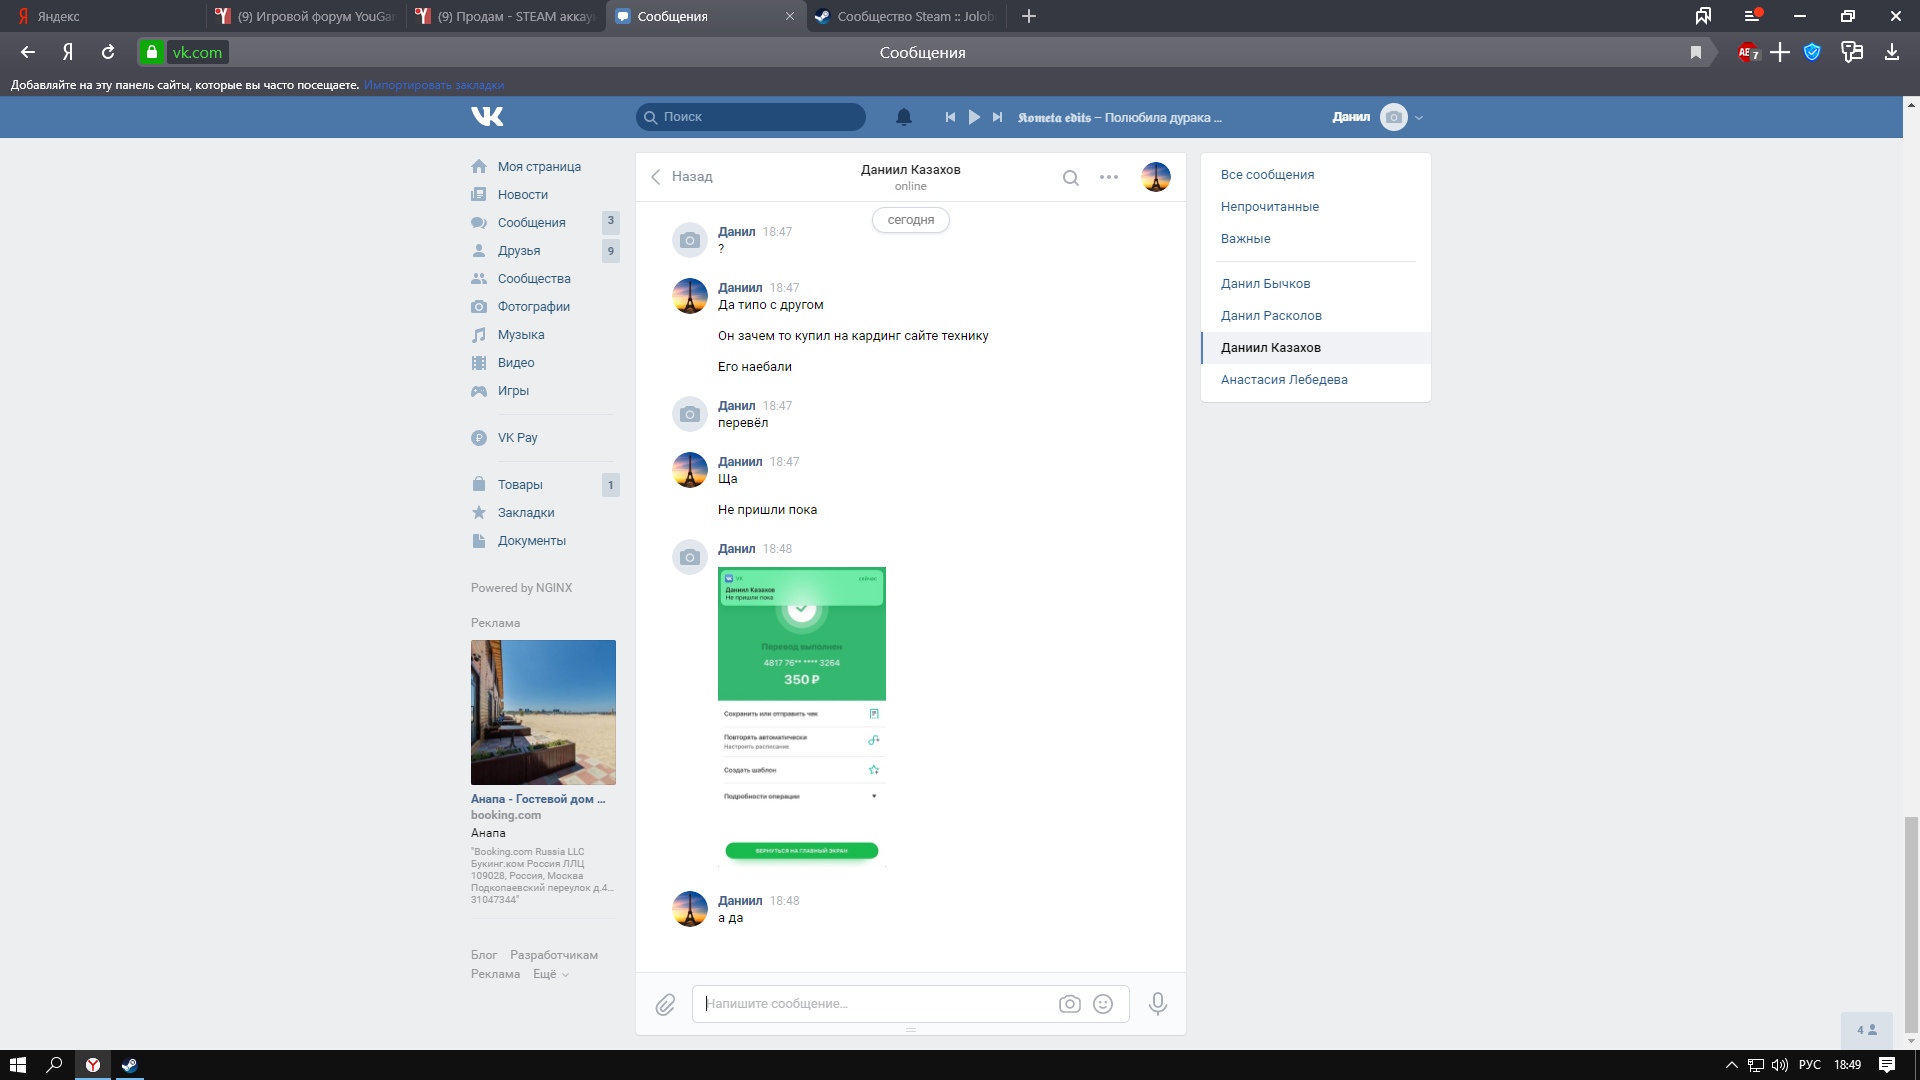Expand the Данил profile dropdown arrow
The image size is (1920, 1080).
point(1419,118)
